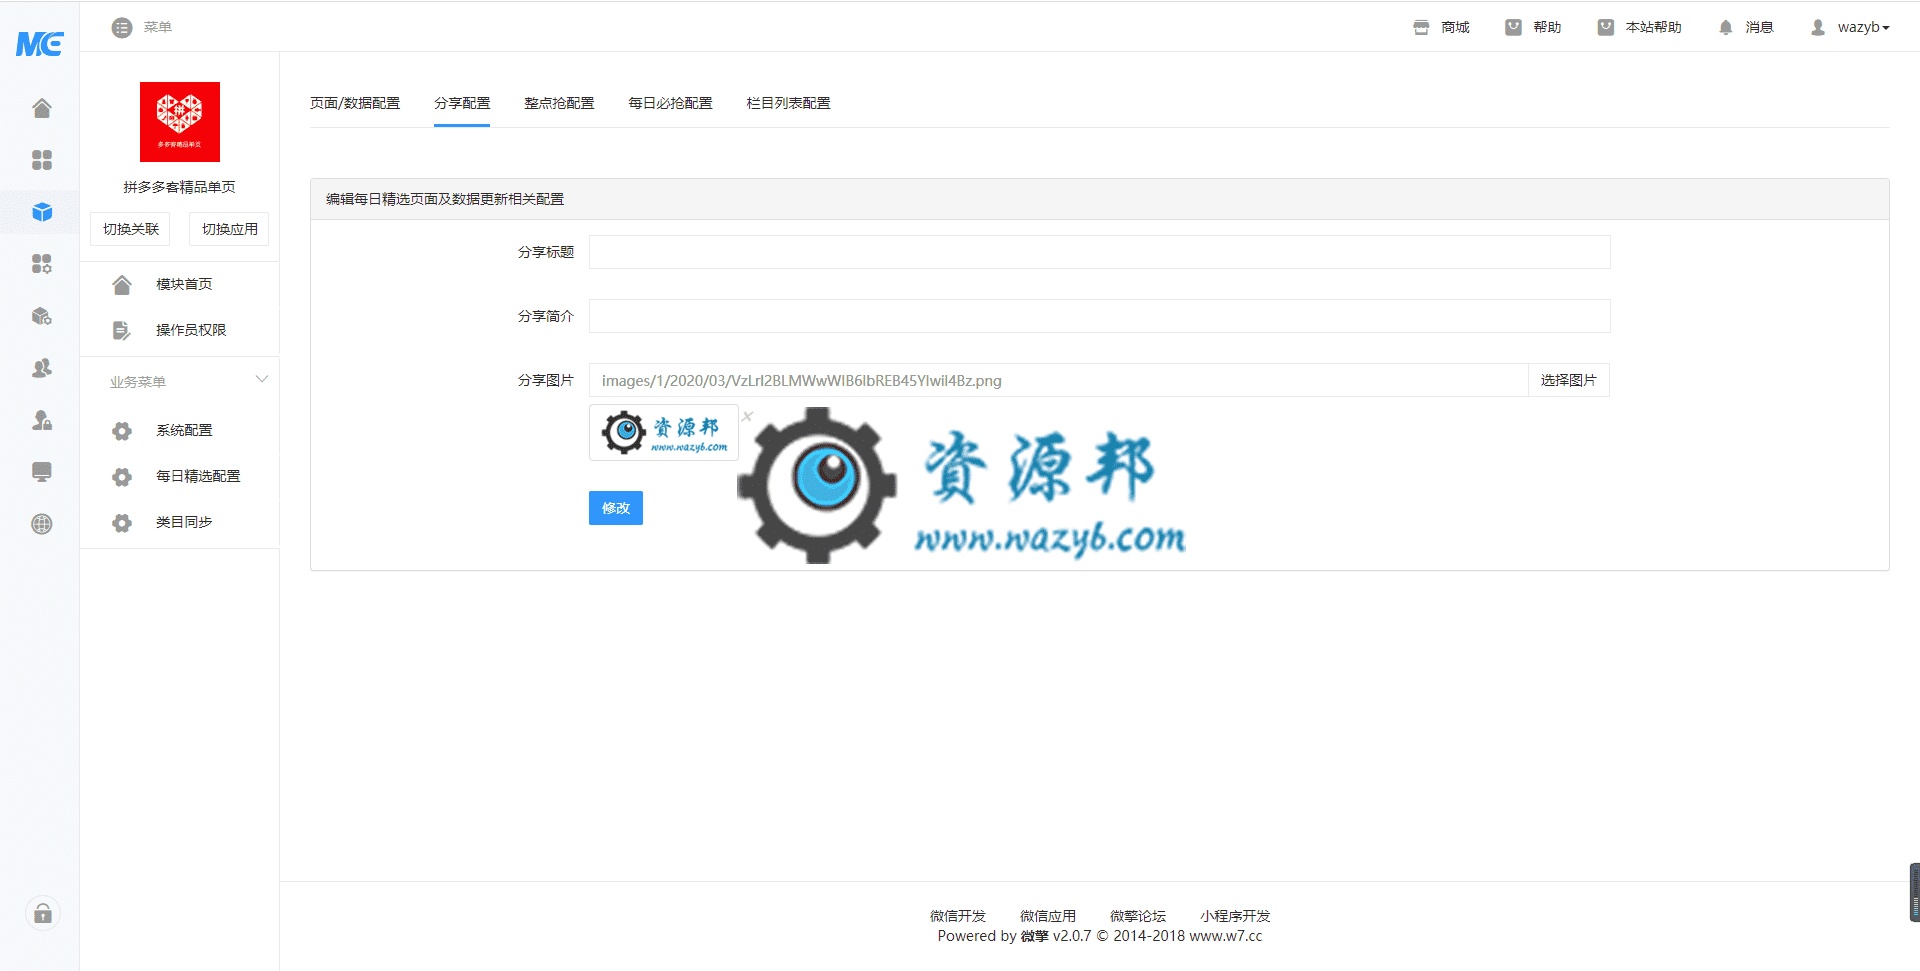
Task: Click the blue 修改 button
Action: click(616, 508)
